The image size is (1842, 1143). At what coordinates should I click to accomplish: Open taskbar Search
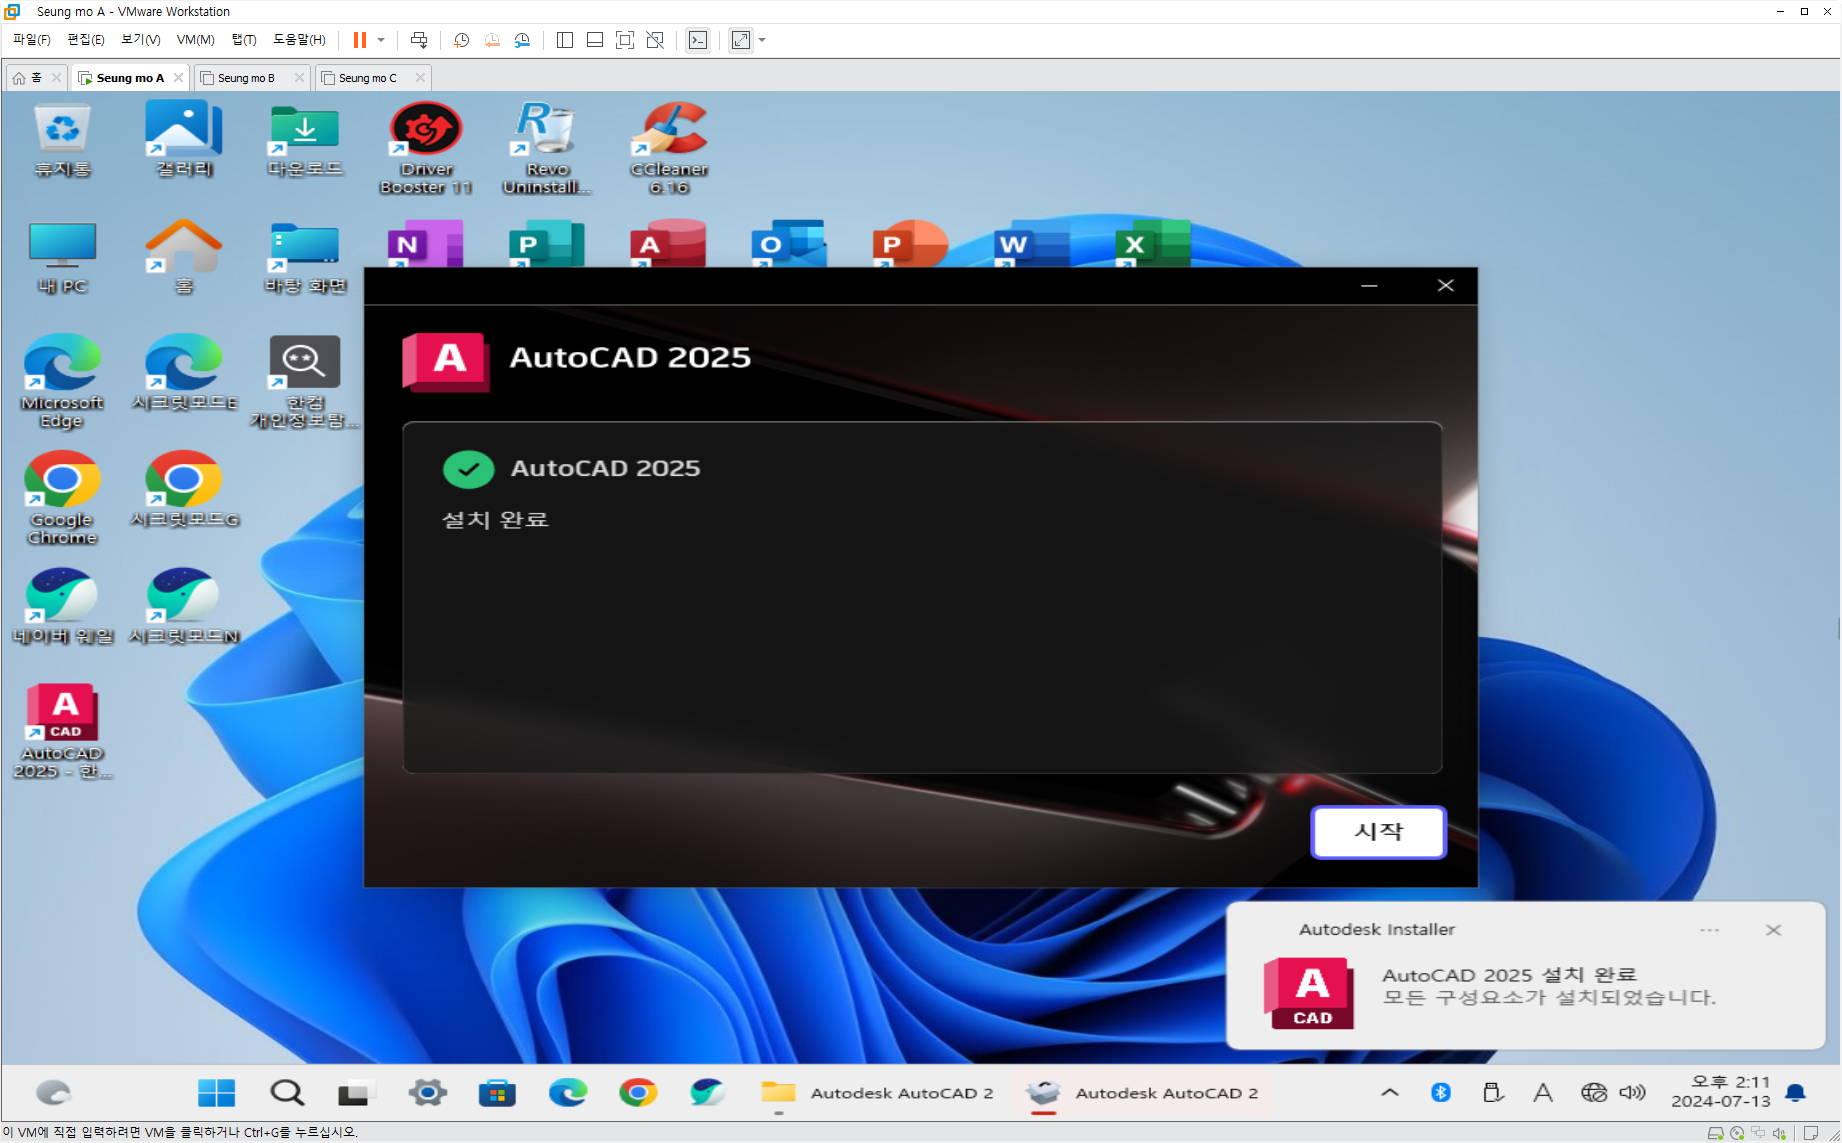pyautogui.click(x=287, y=1093)
